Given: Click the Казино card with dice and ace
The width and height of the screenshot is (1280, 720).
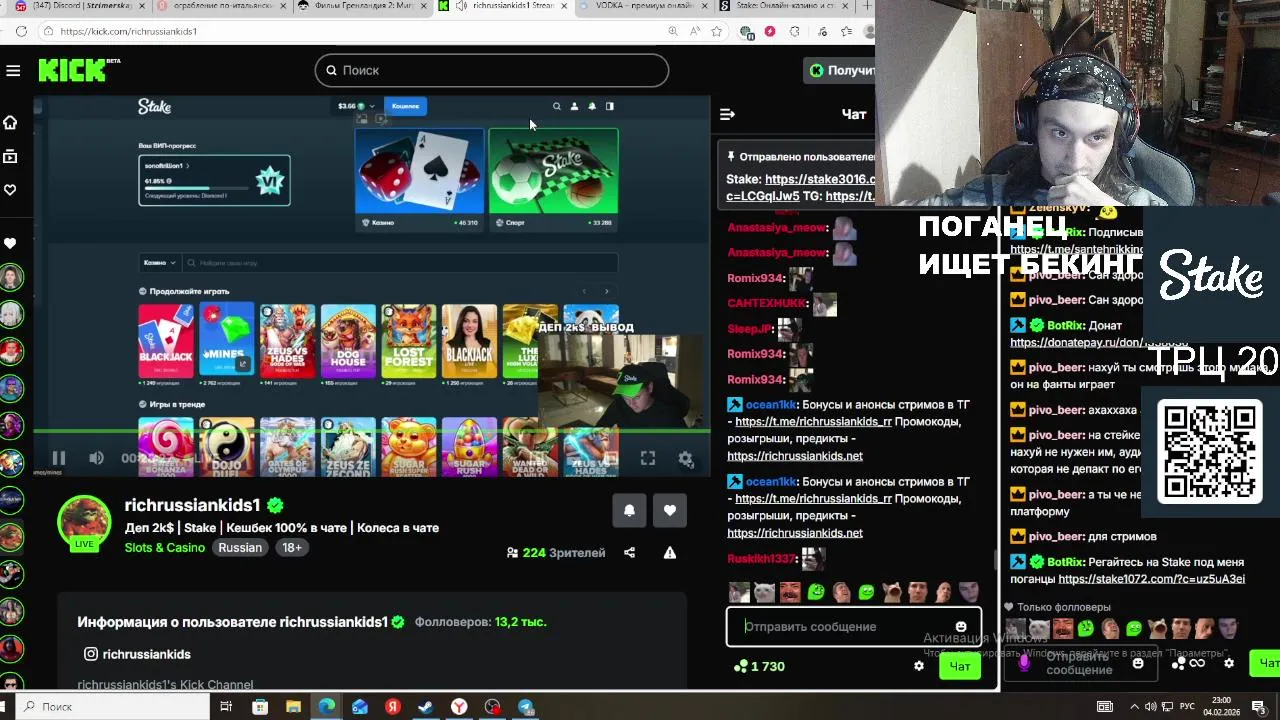Looking at the screenshot, I should tap(419, 179).
